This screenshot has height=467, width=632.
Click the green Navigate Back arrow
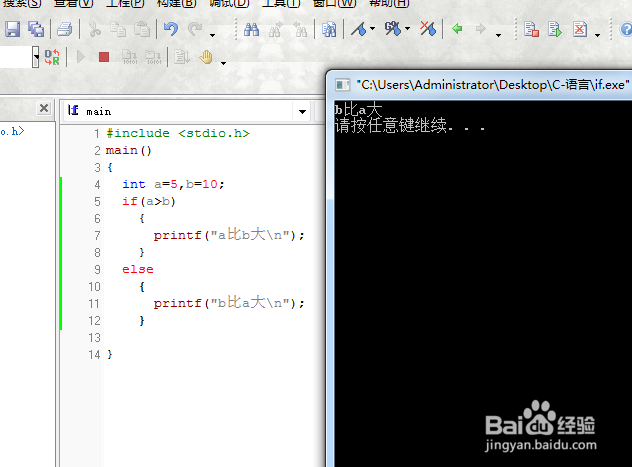[x=457, y=29]
